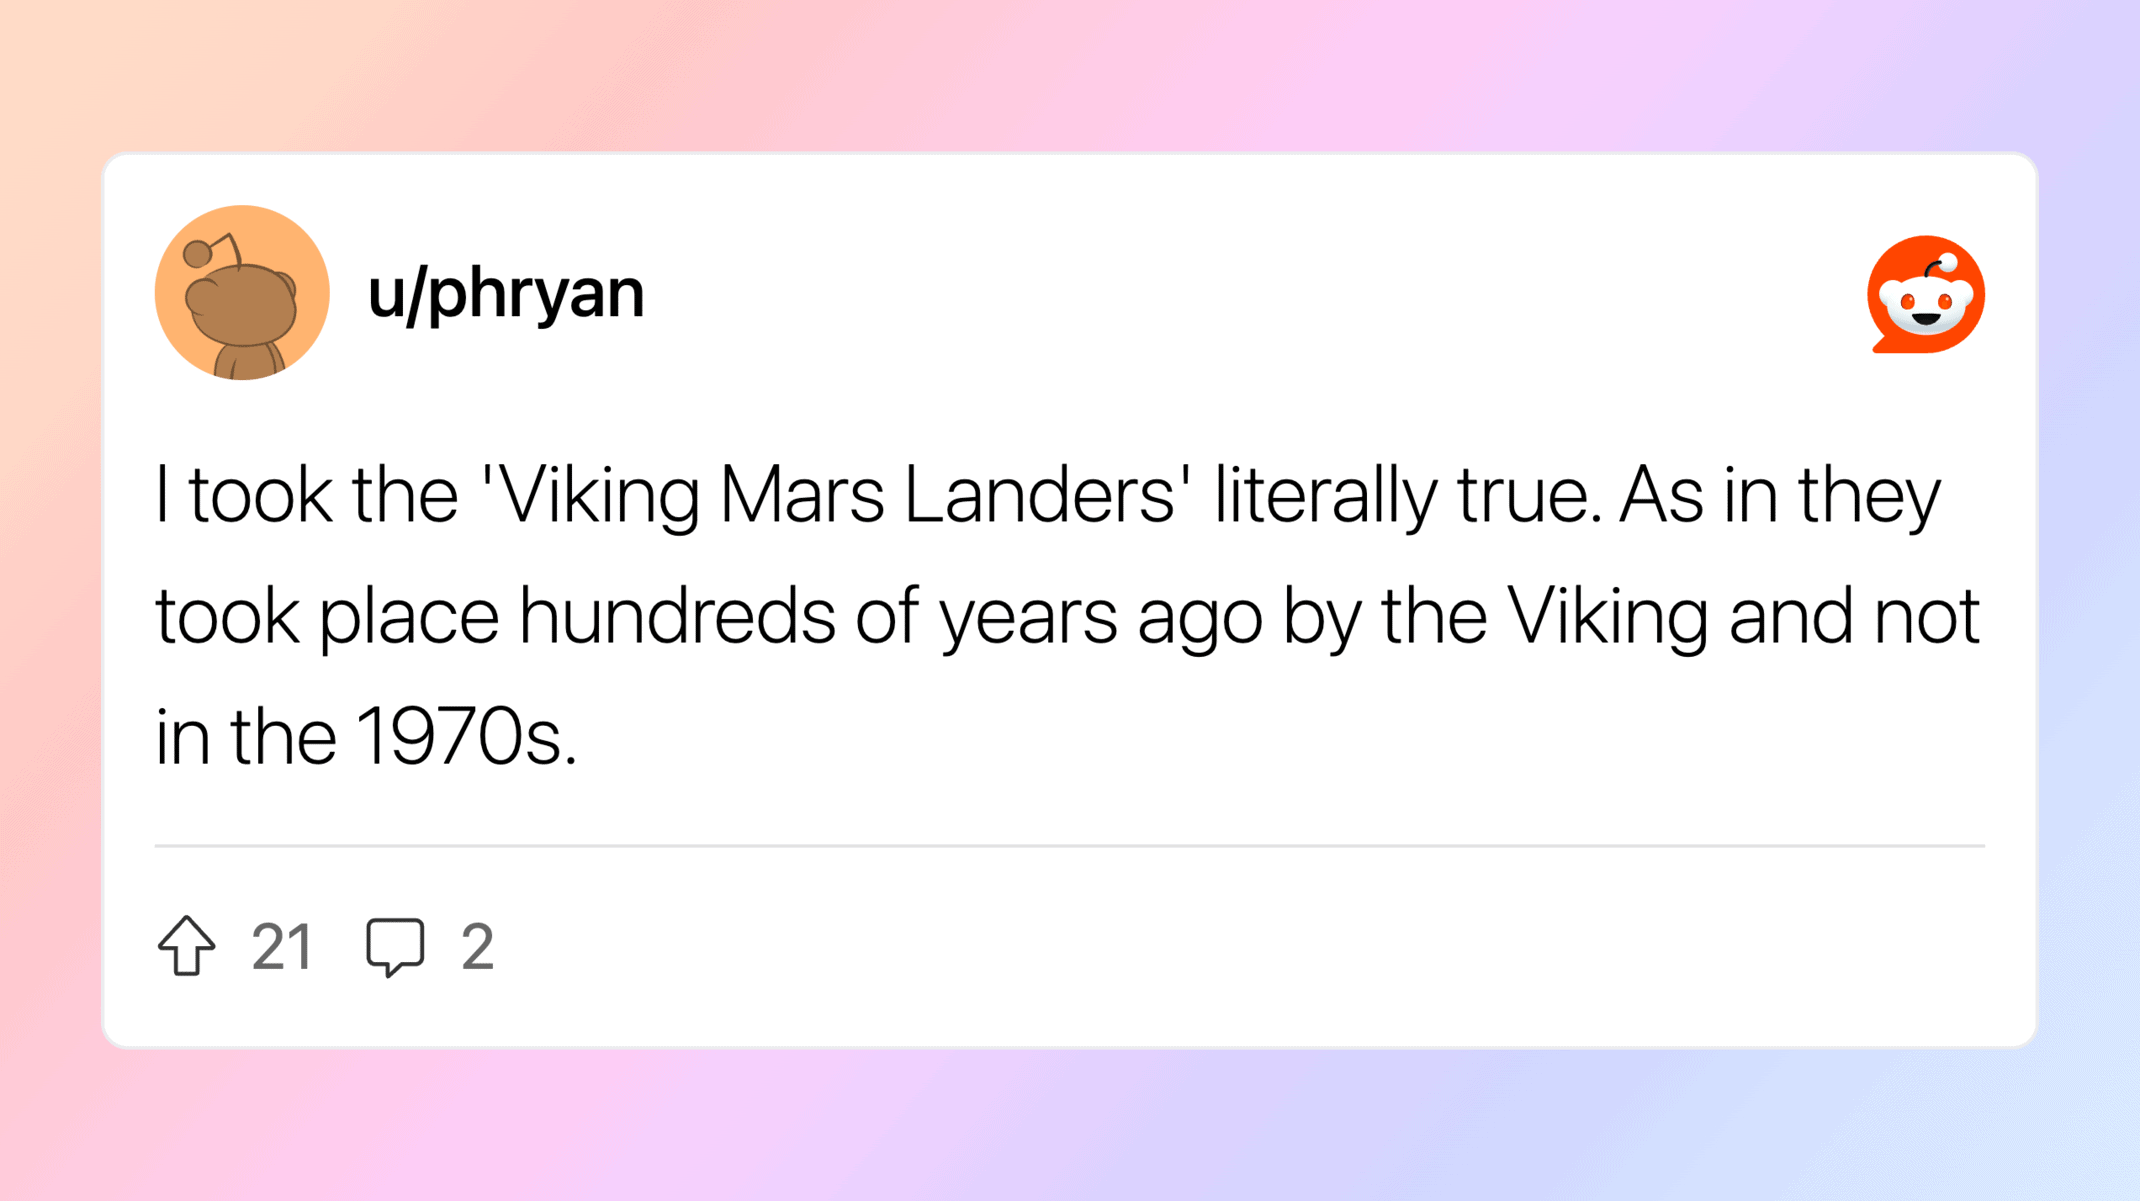Click the text '1970s' in the post

pyautogui.click(x=466, y=737)
